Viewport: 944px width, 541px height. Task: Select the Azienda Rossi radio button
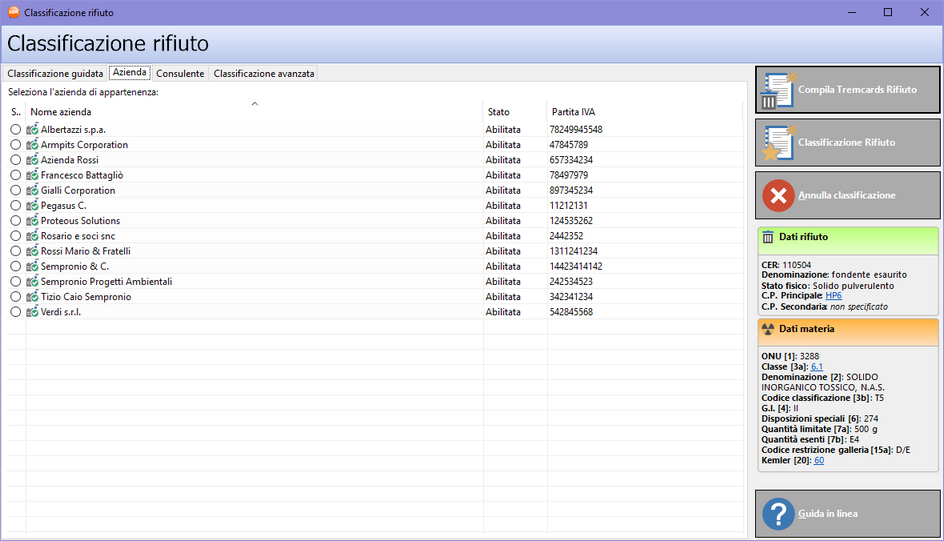pos(15,160)
